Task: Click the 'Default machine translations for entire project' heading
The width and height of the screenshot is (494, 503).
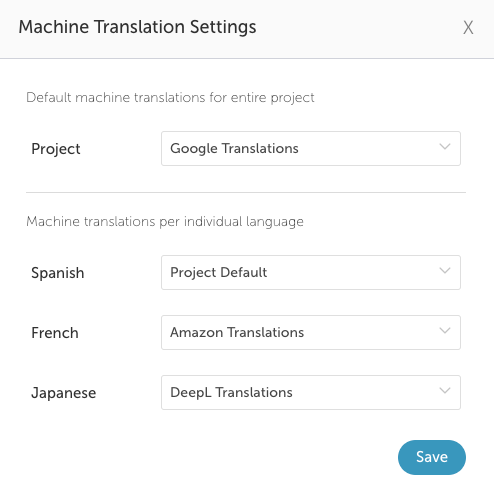Action: click(170, 98)
